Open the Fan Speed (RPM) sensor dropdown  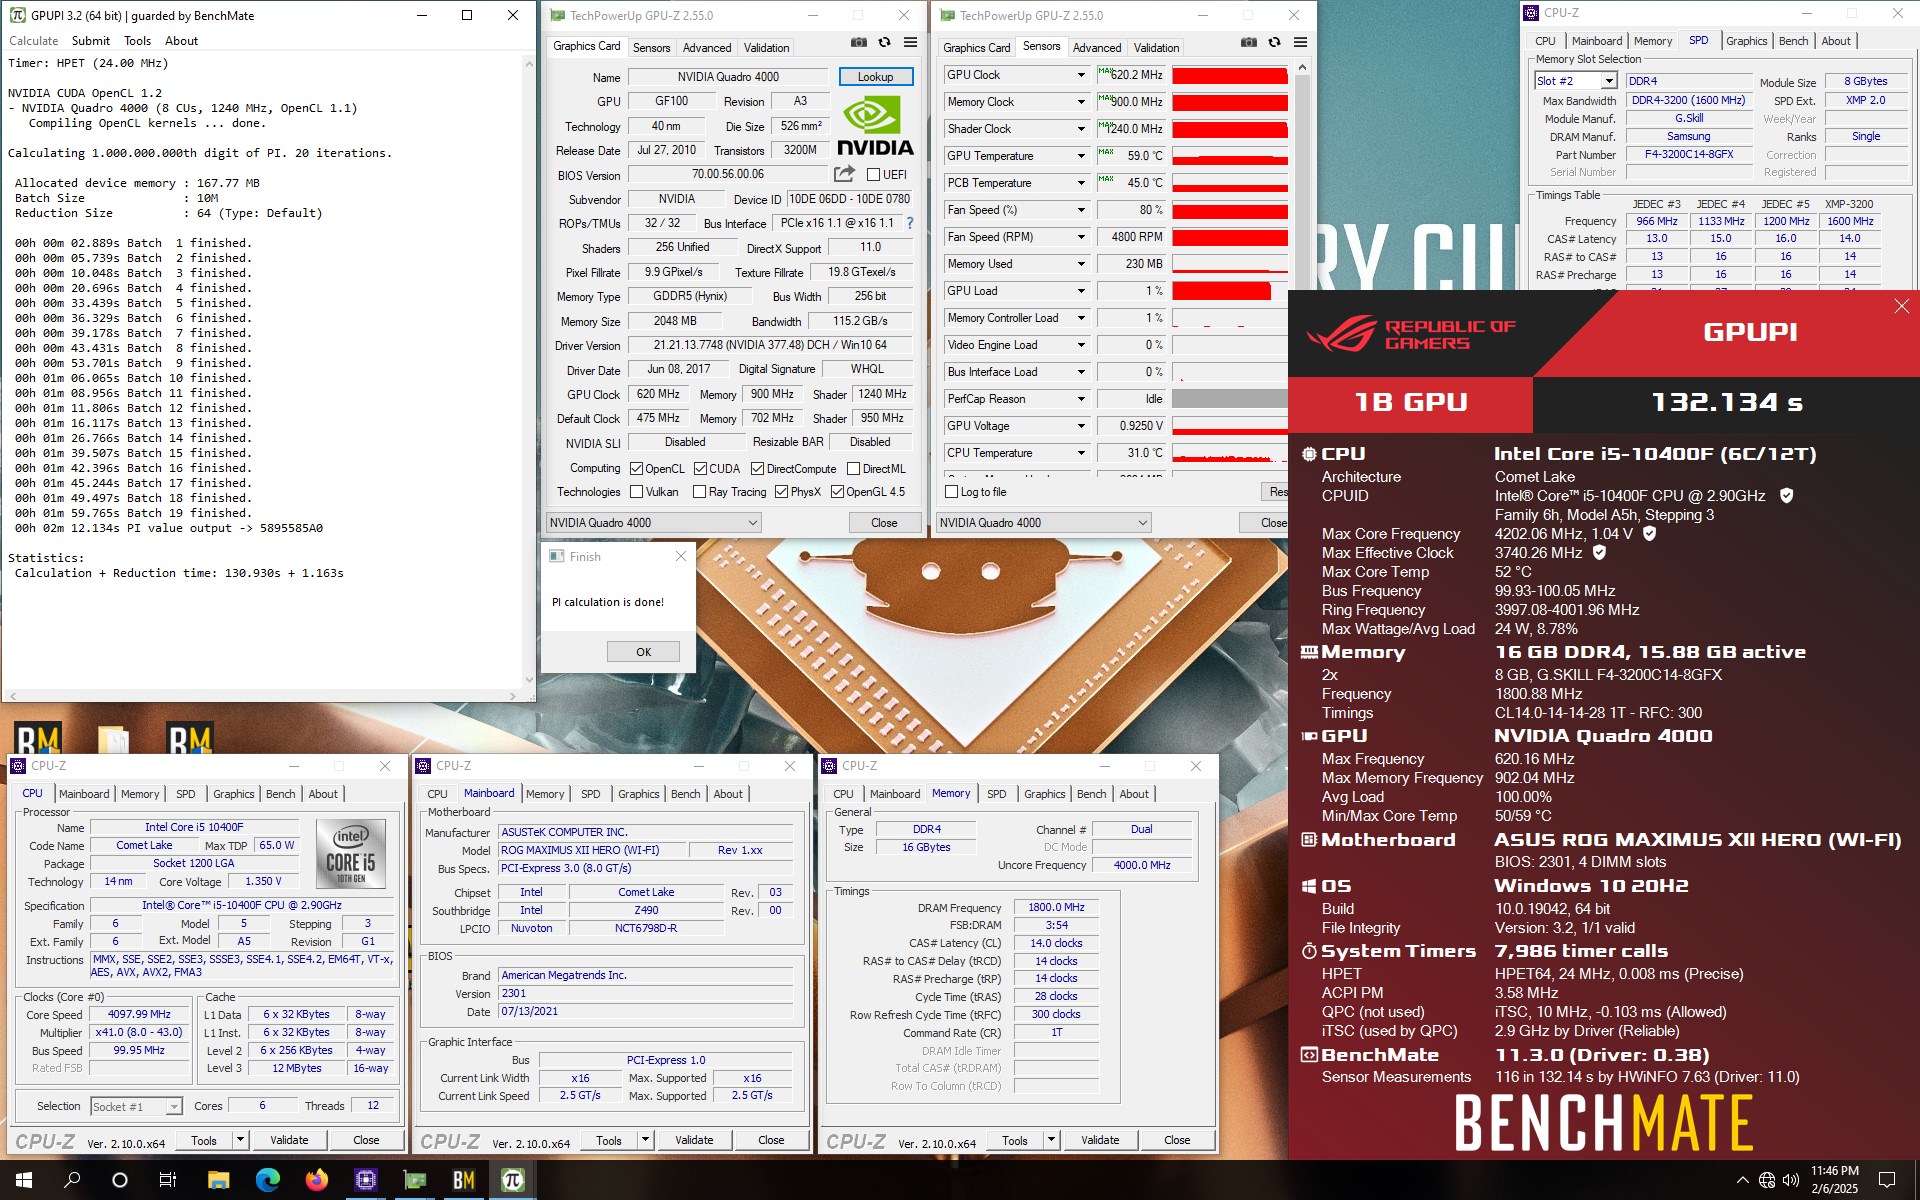coord(1081,237)
